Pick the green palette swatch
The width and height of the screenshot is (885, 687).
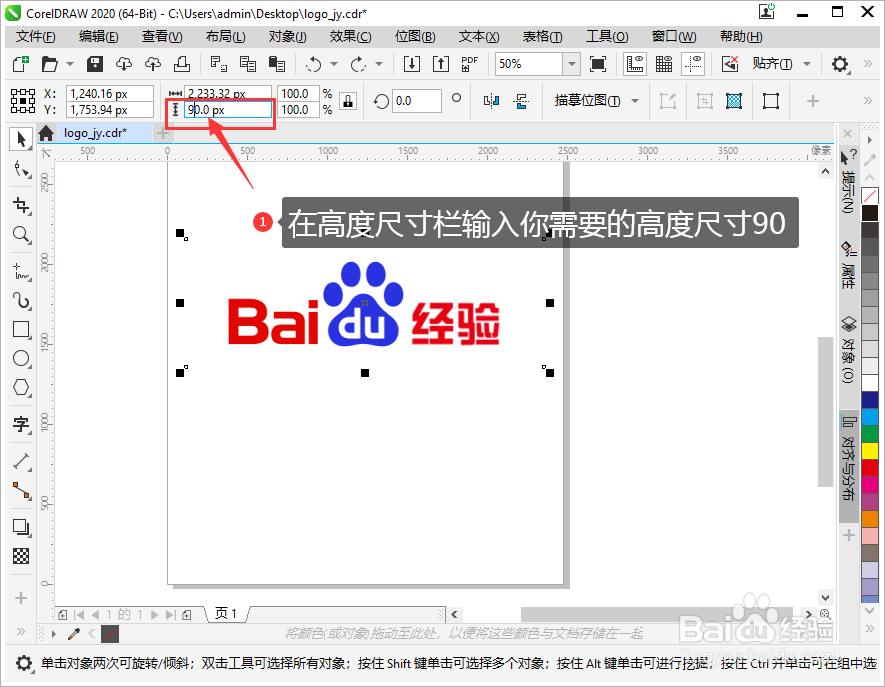[870, 434]
